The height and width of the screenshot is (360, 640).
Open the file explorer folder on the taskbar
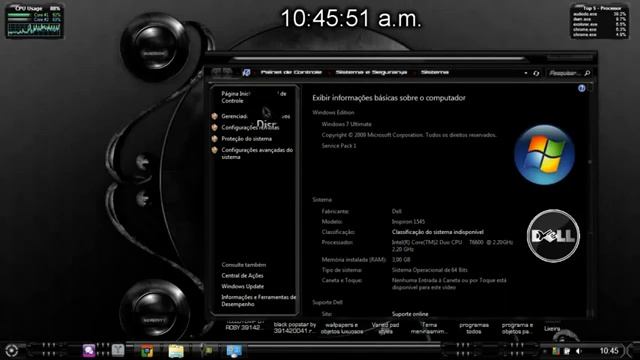[x=176, y=351]
